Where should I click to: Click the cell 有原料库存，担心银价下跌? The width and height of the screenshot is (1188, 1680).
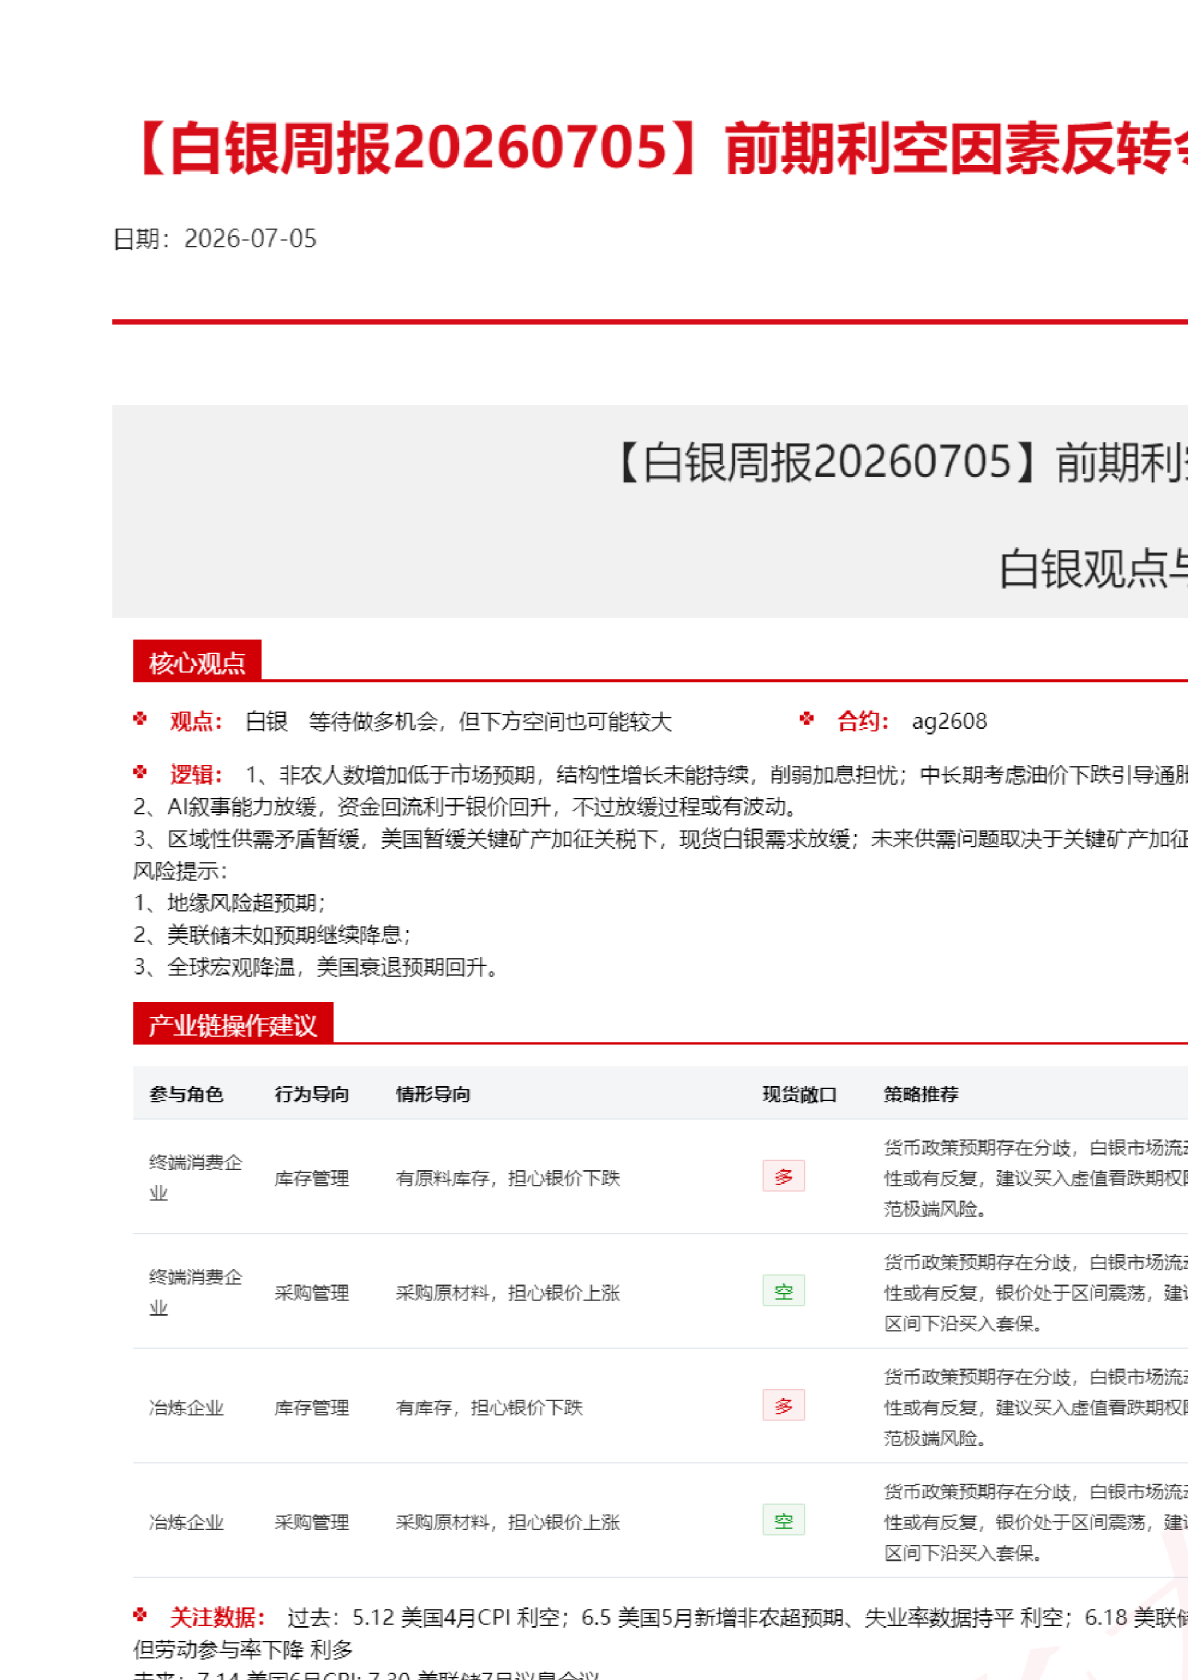508,1178
